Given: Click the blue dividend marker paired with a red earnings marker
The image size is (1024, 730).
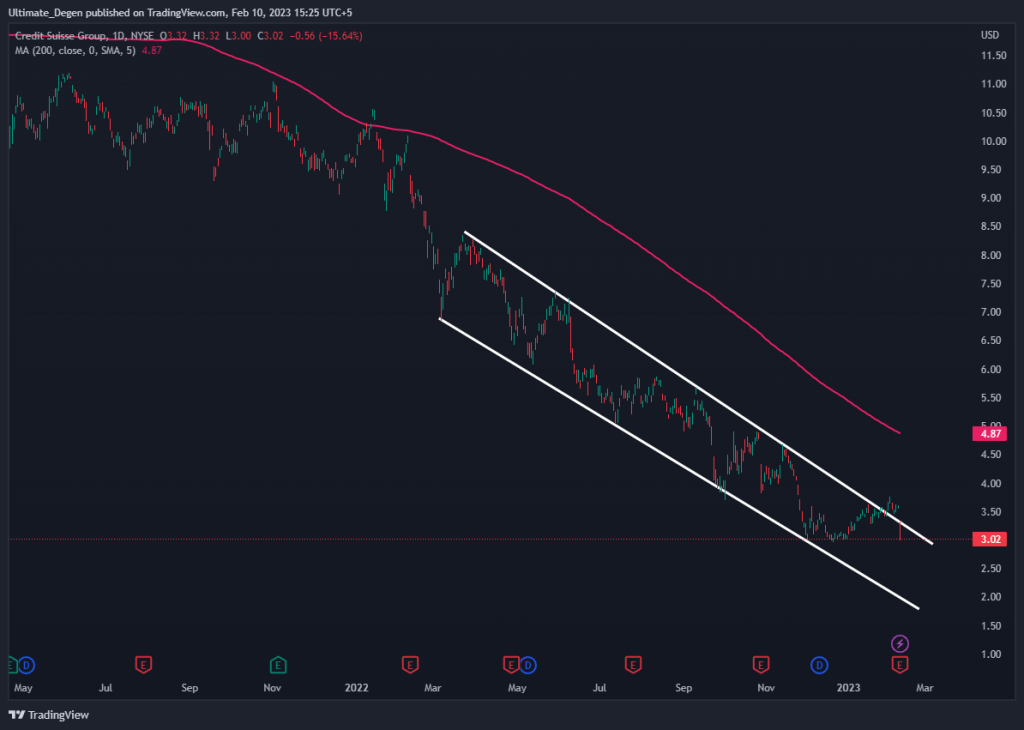Looking at the screenshot, I should 528,665.
